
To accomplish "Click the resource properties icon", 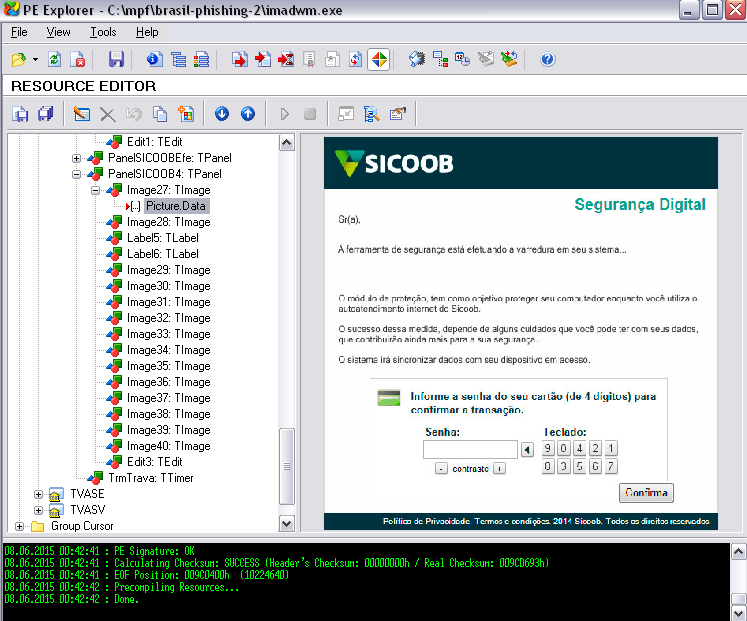I will point(397,114).
